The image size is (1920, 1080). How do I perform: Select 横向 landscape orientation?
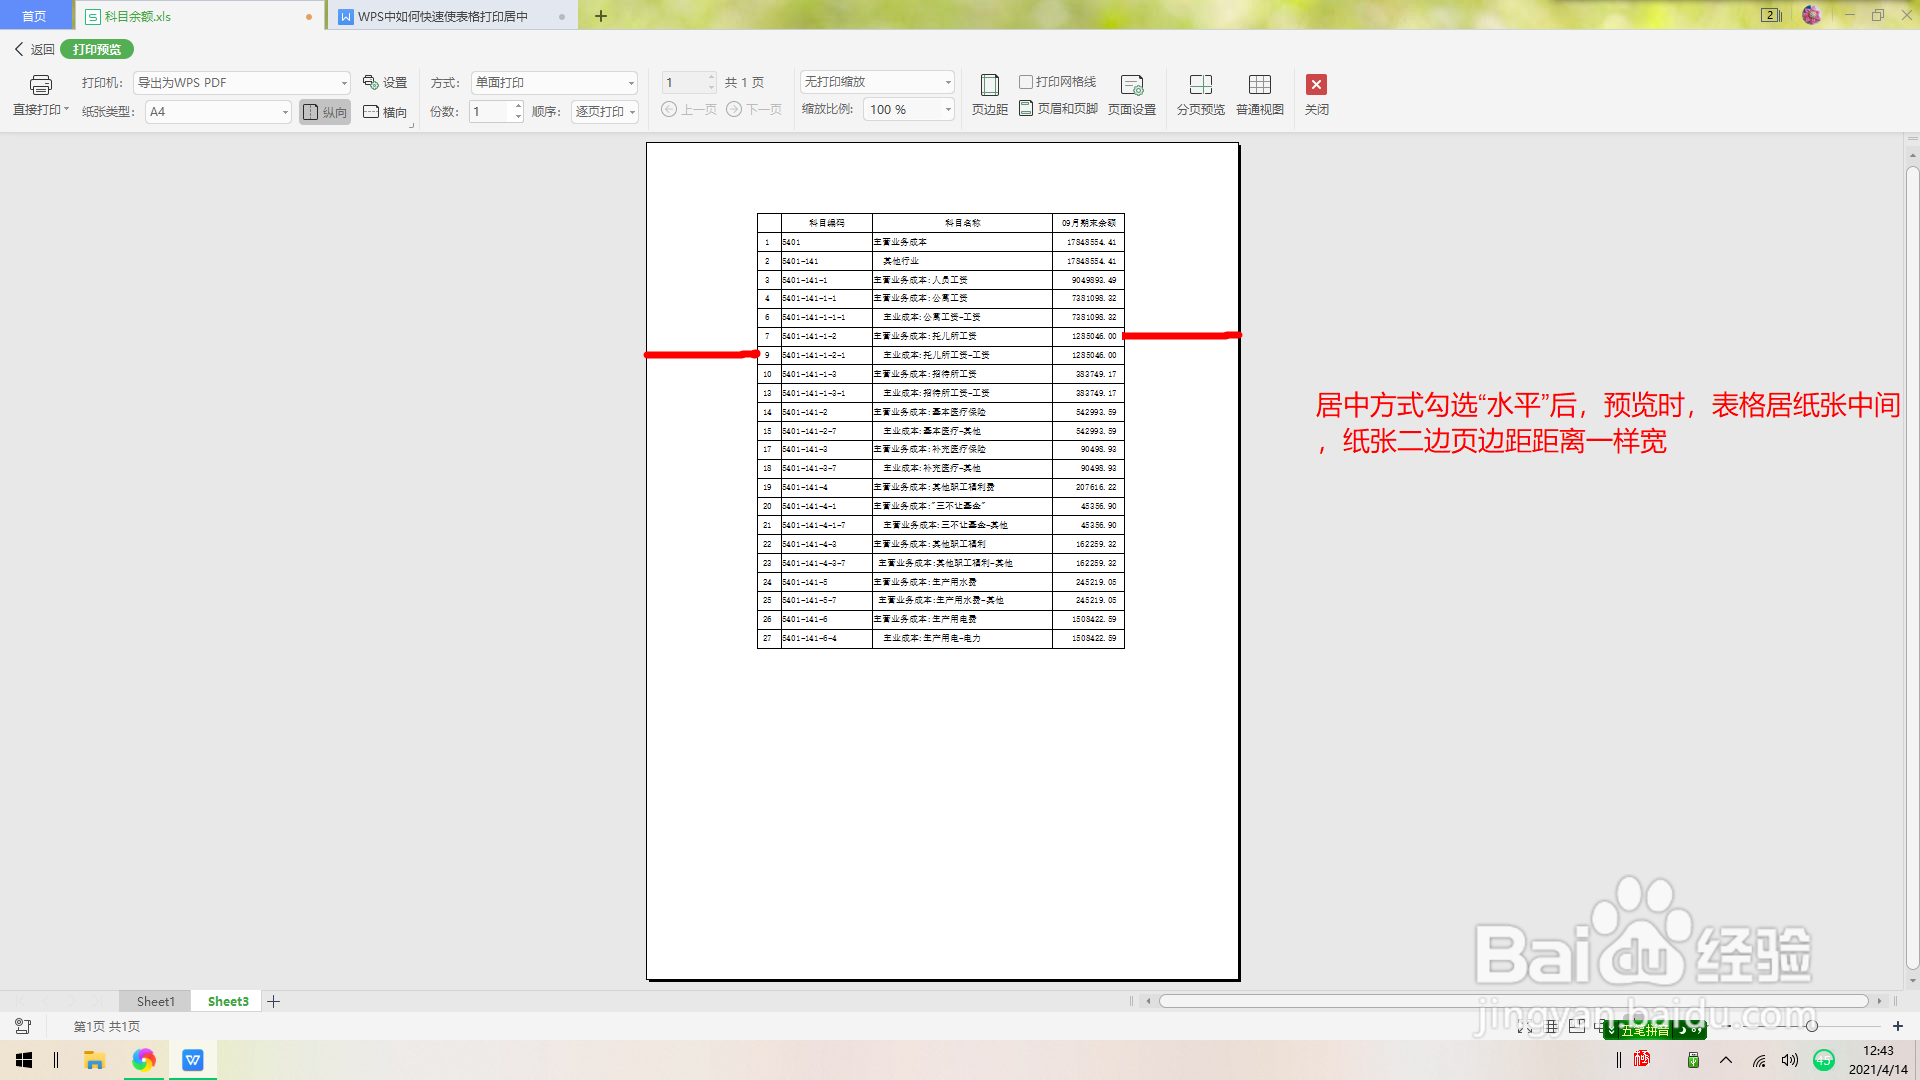pos(385,111)
